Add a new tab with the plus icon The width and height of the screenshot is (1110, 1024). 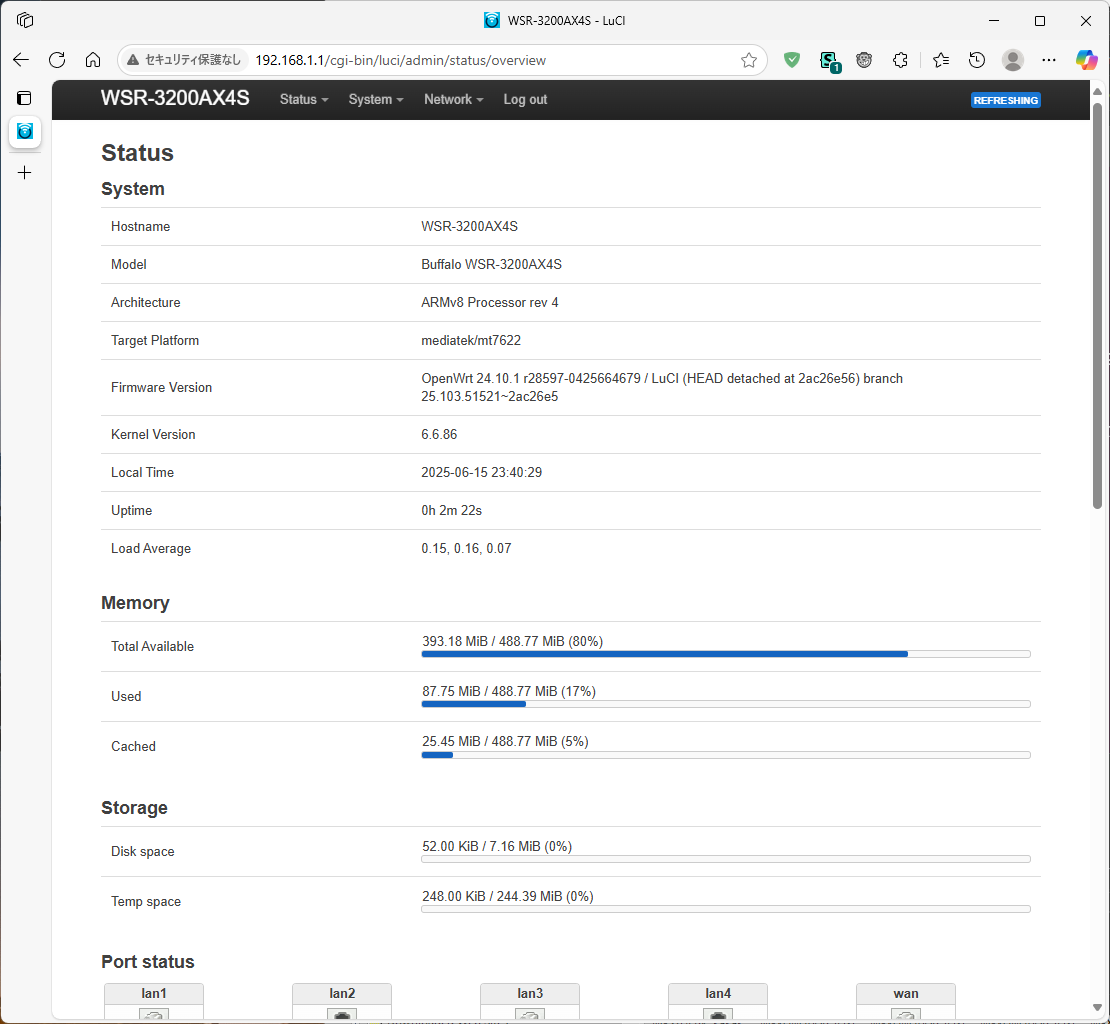pos(25,173)
